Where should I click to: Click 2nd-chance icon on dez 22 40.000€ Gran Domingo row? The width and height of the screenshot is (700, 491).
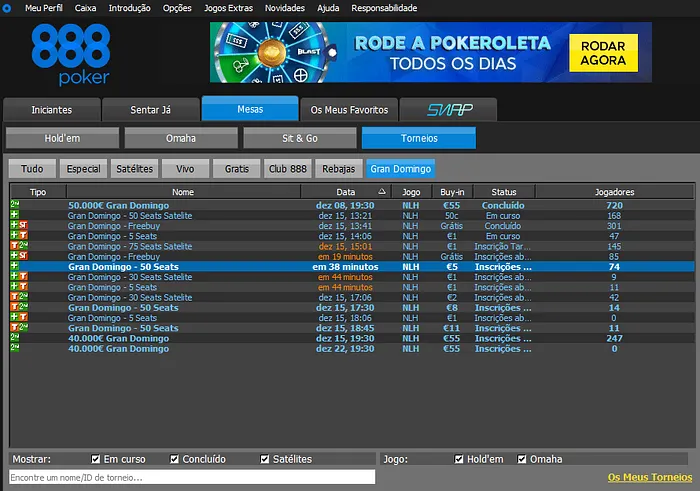click(x=15, y=348)
